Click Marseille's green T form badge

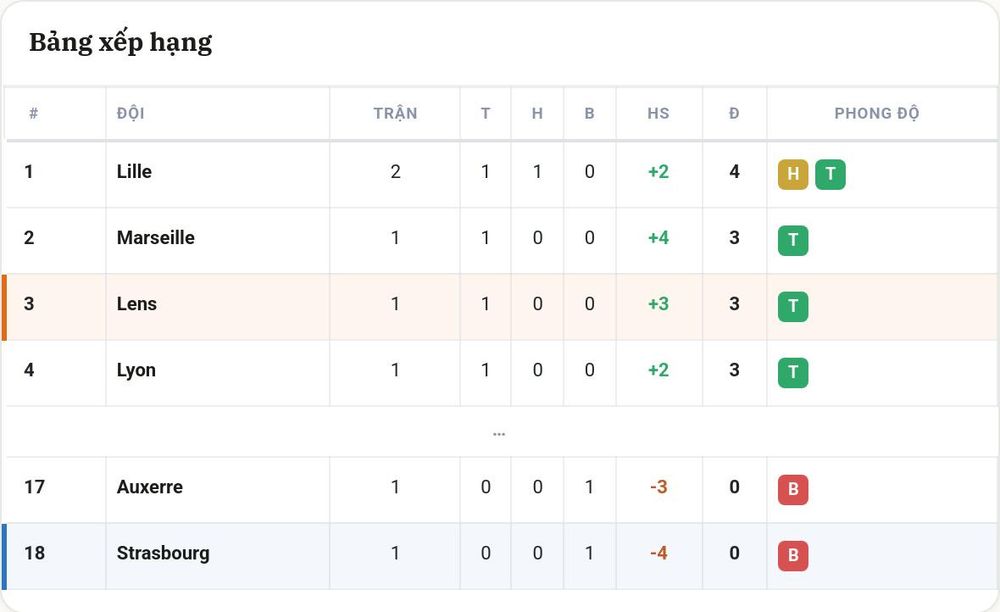(793, 240)
